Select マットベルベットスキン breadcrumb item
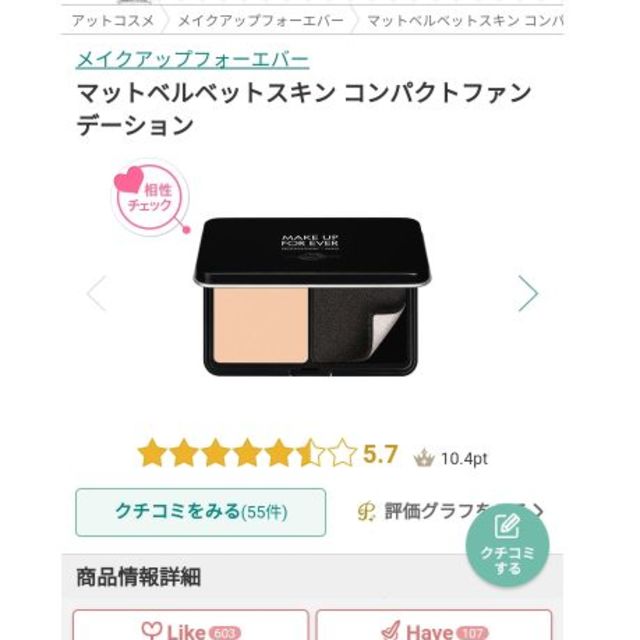The image size is (640, 640). coord(465,20)
